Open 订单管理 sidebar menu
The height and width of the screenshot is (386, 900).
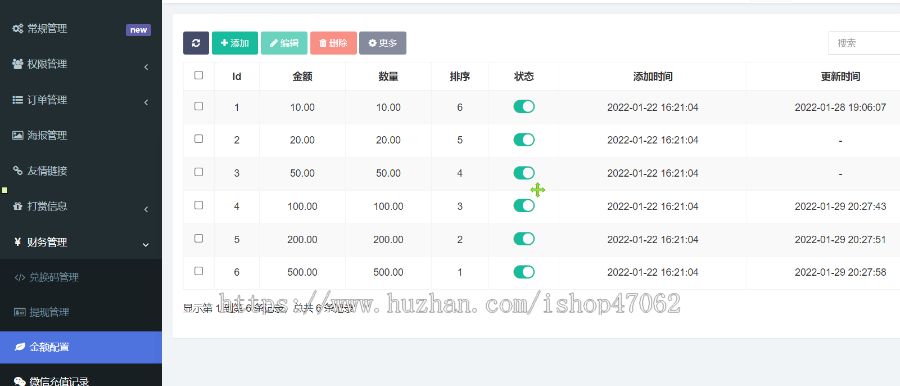coord(81,100)
